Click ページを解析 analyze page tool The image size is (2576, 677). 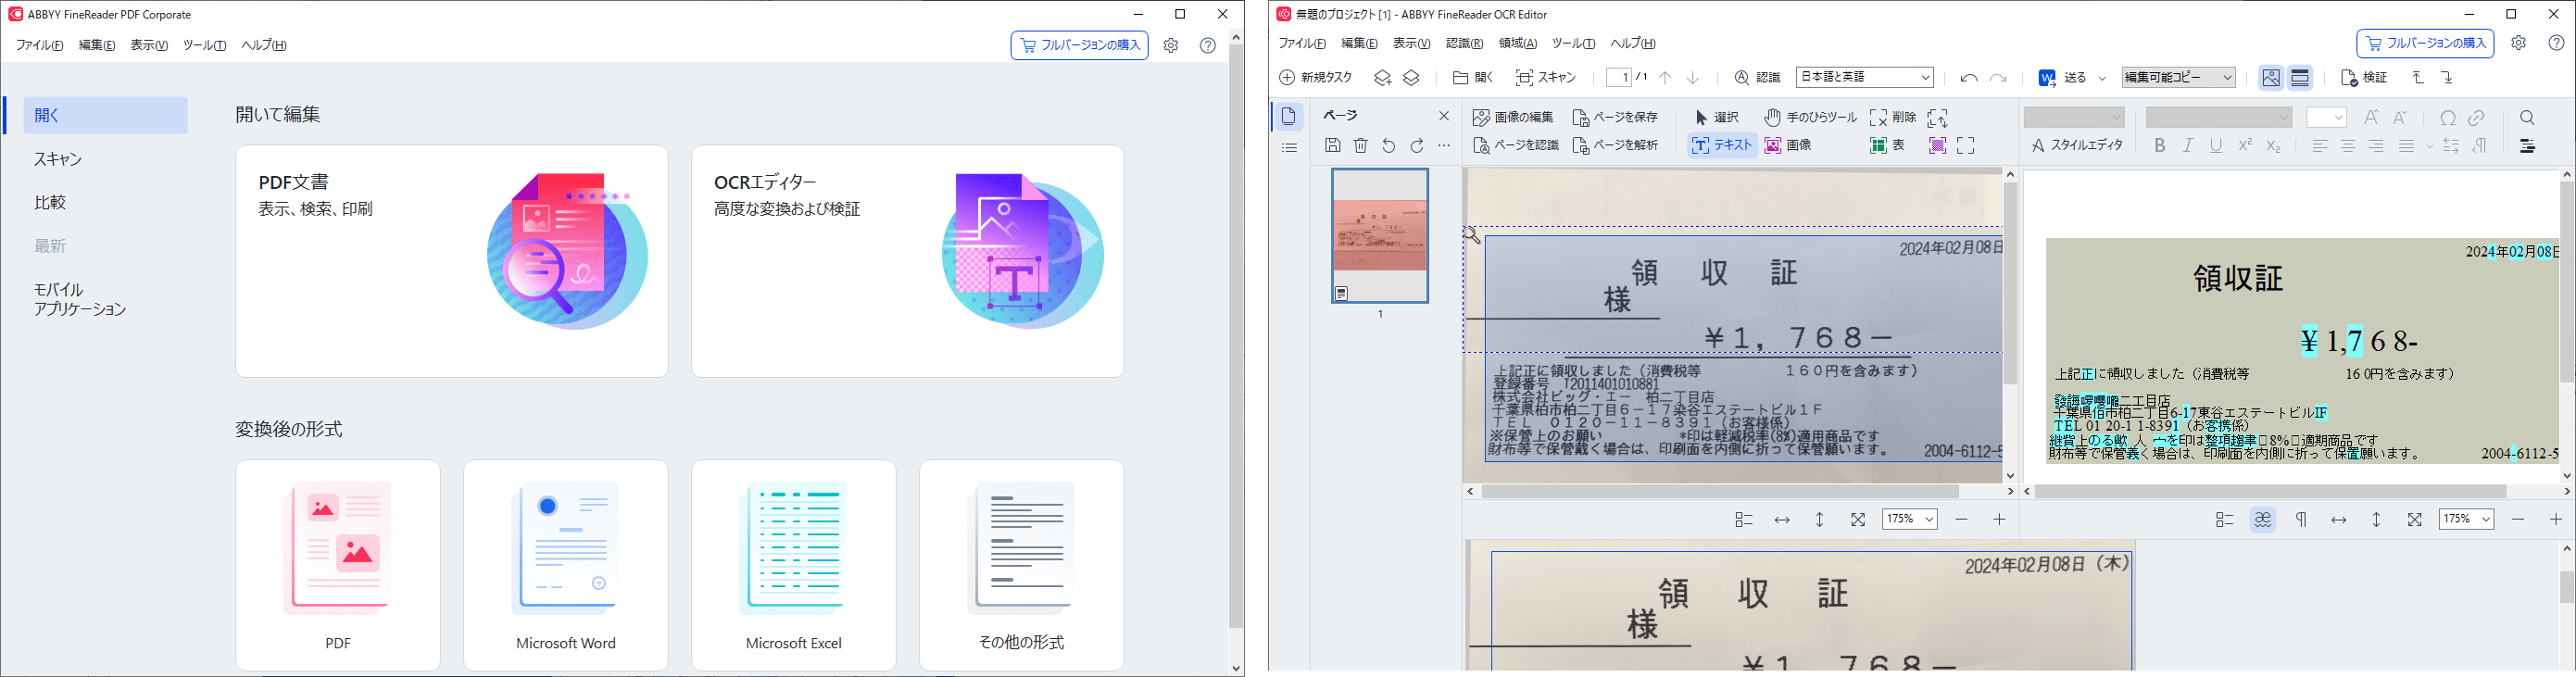[1615, 146]
